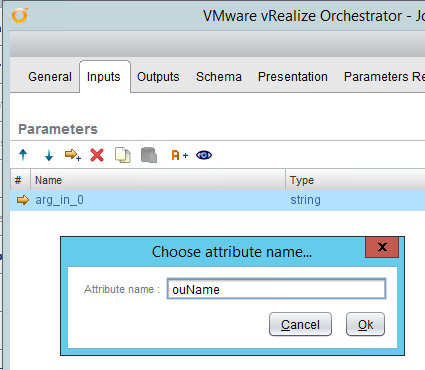Select the arg_in_0 parameter name
Screen dimensions: 425x370
[59, 200]
